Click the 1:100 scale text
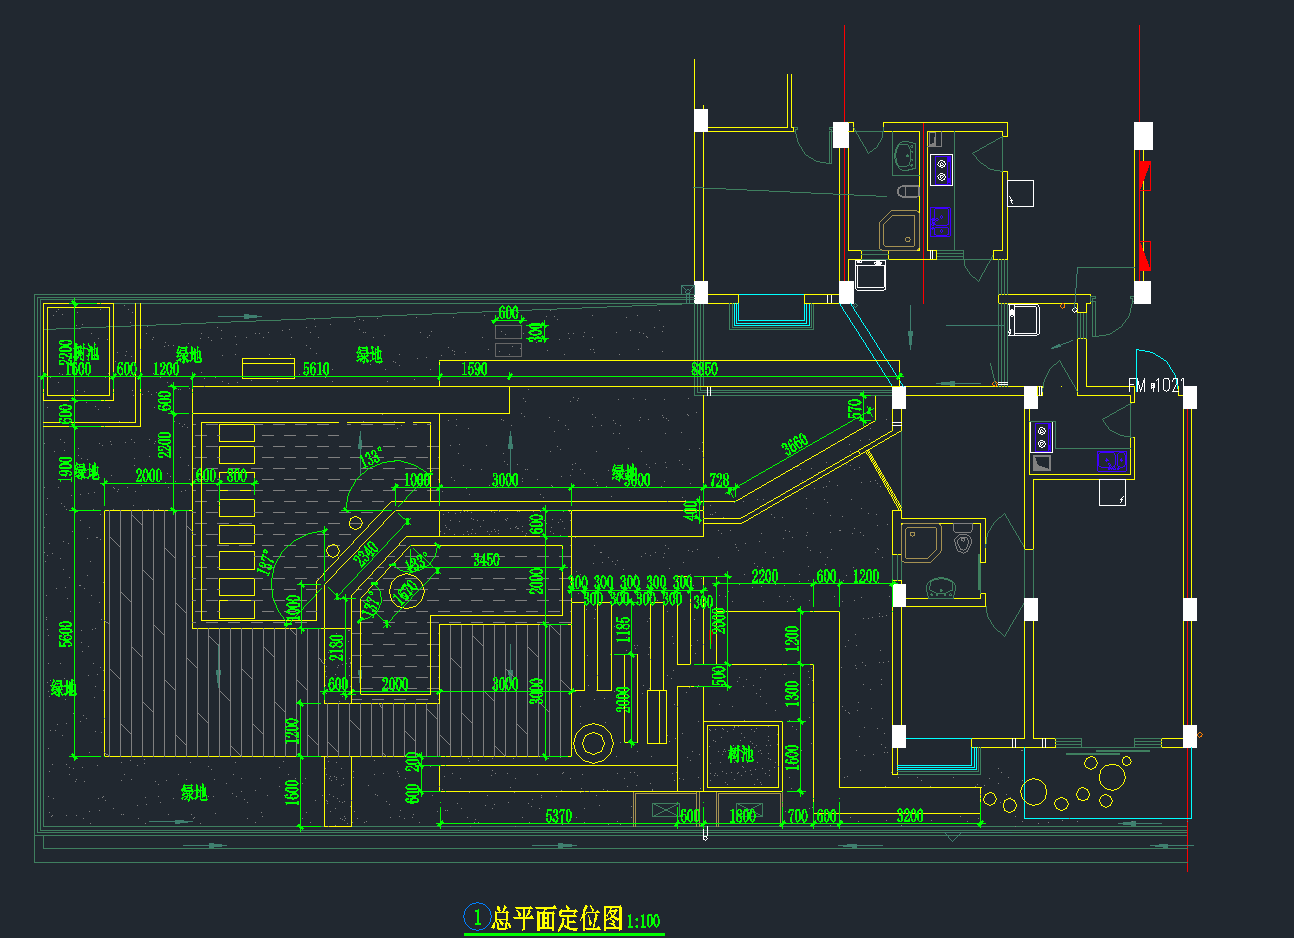 643,921
